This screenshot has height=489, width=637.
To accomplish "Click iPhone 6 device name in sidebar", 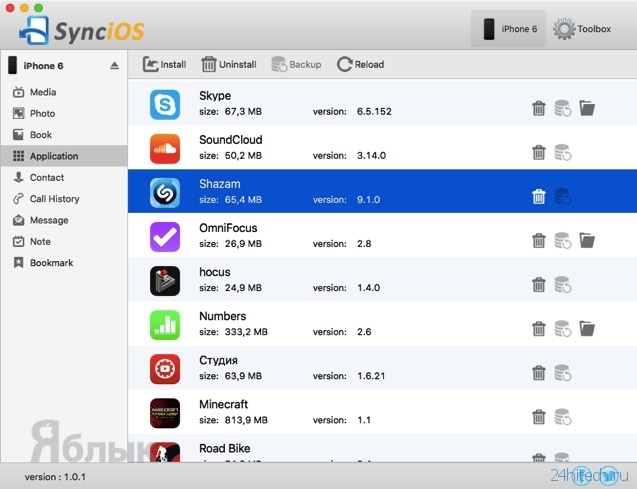I will coord(43,66).
